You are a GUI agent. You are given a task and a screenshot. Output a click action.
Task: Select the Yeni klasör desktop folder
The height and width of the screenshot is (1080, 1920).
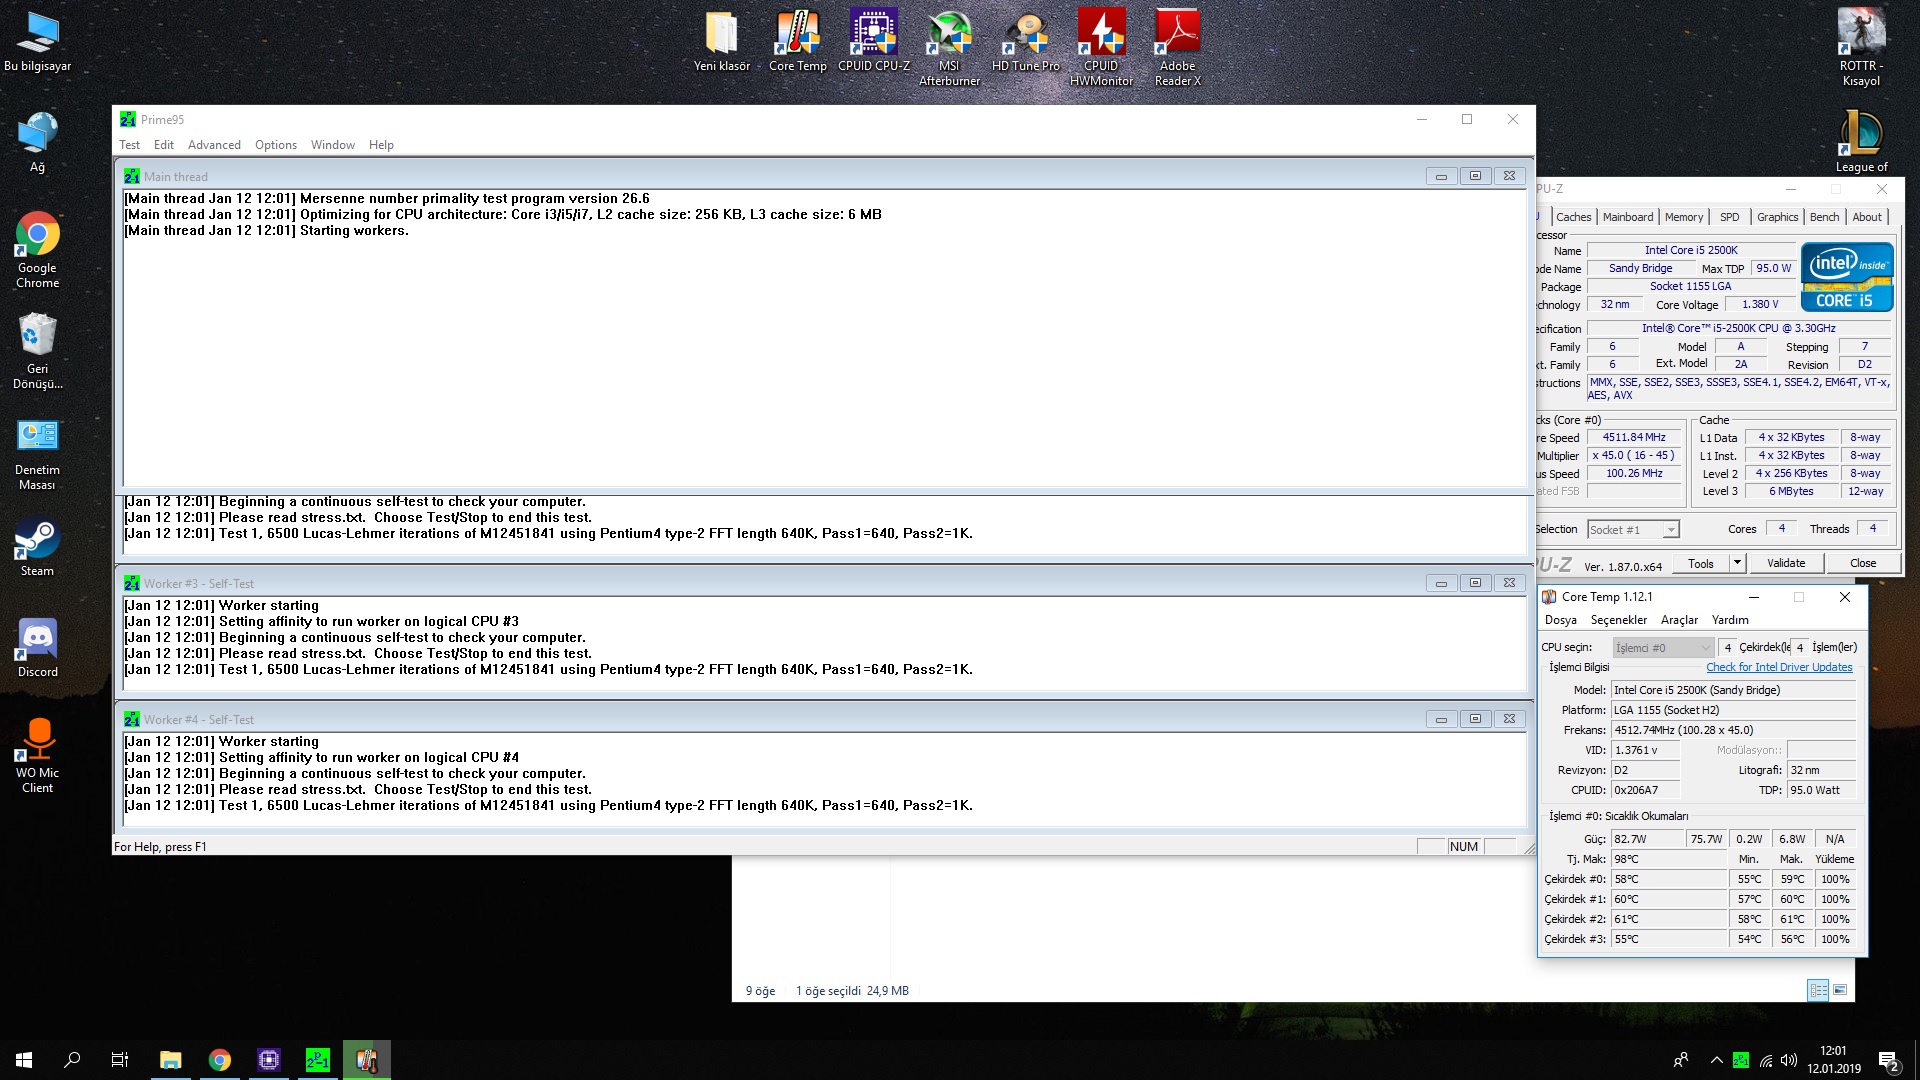pyautogui.click(x=721, y=41)
